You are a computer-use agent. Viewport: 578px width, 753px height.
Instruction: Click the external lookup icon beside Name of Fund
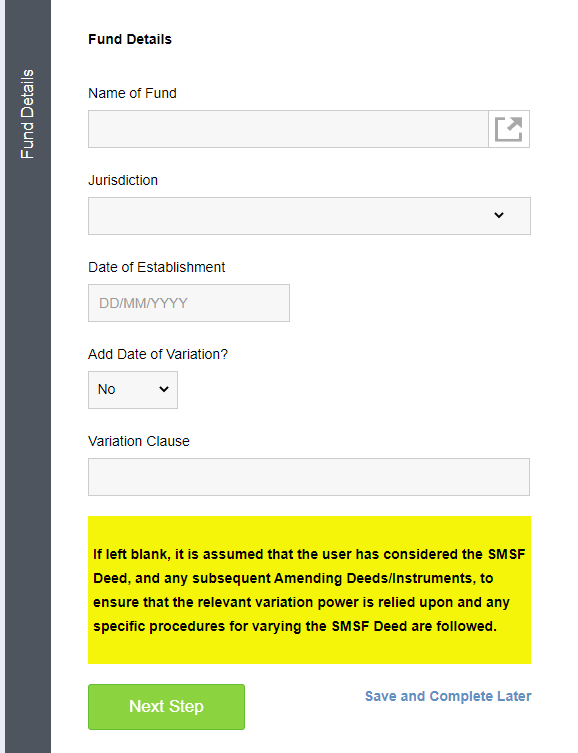509,129
